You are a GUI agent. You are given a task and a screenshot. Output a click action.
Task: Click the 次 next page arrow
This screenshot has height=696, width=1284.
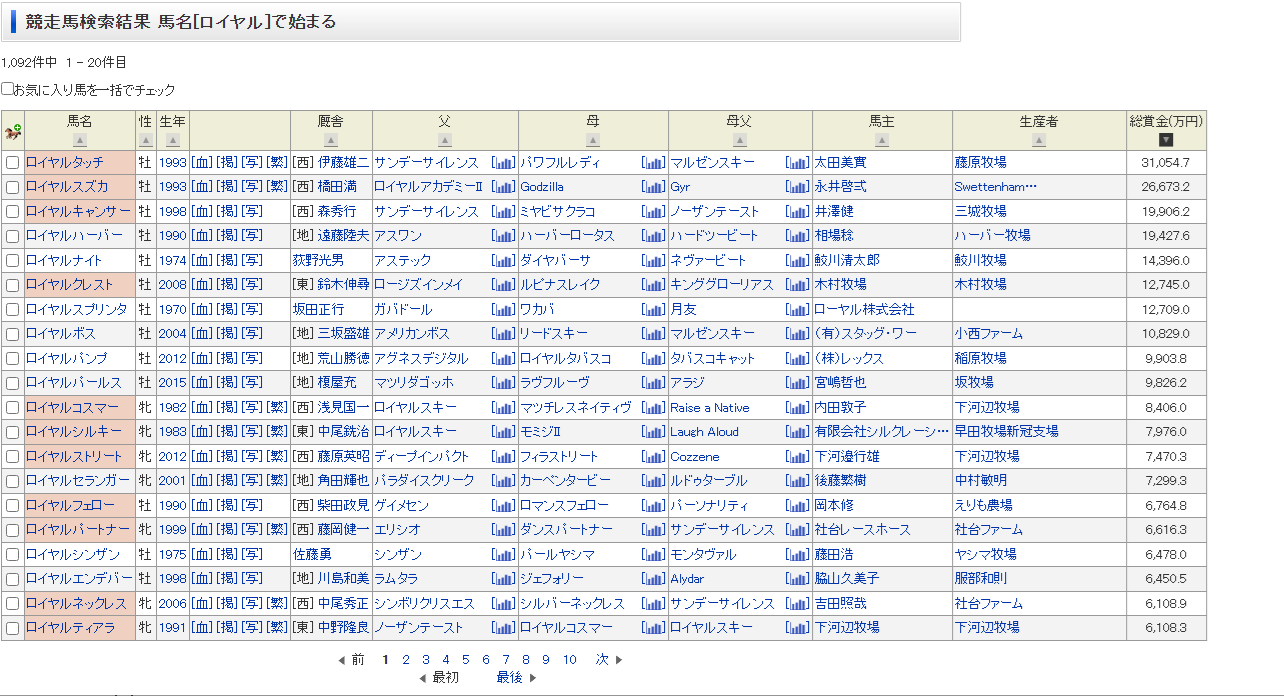point(608,659)
